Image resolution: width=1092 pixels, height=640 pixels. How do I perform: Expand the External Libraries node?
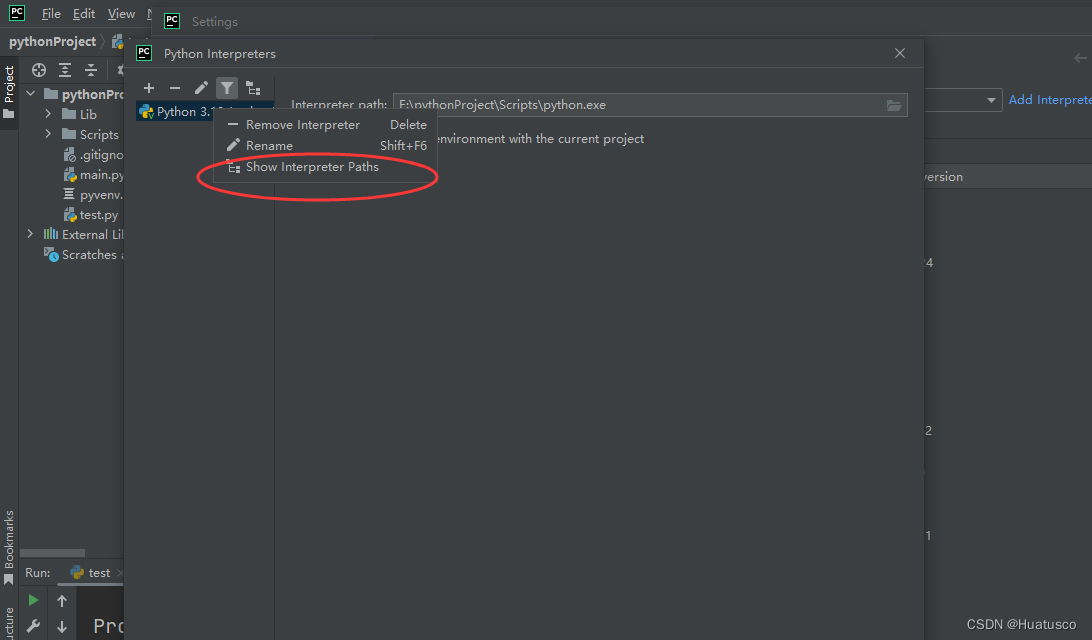(29, 233)
